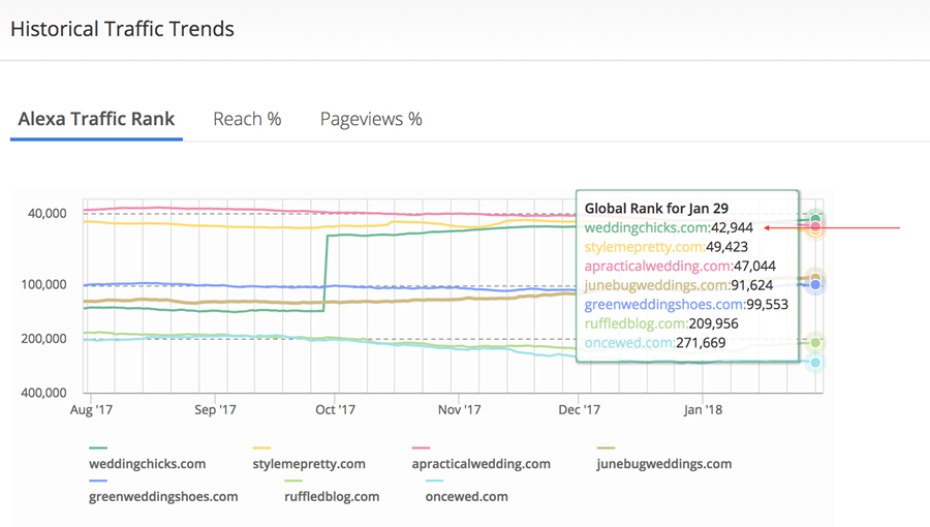Screen dimensions: 930x527
Task: Click apracticalwedding.com:47,044 in tooltip
Action: [680, 266]
